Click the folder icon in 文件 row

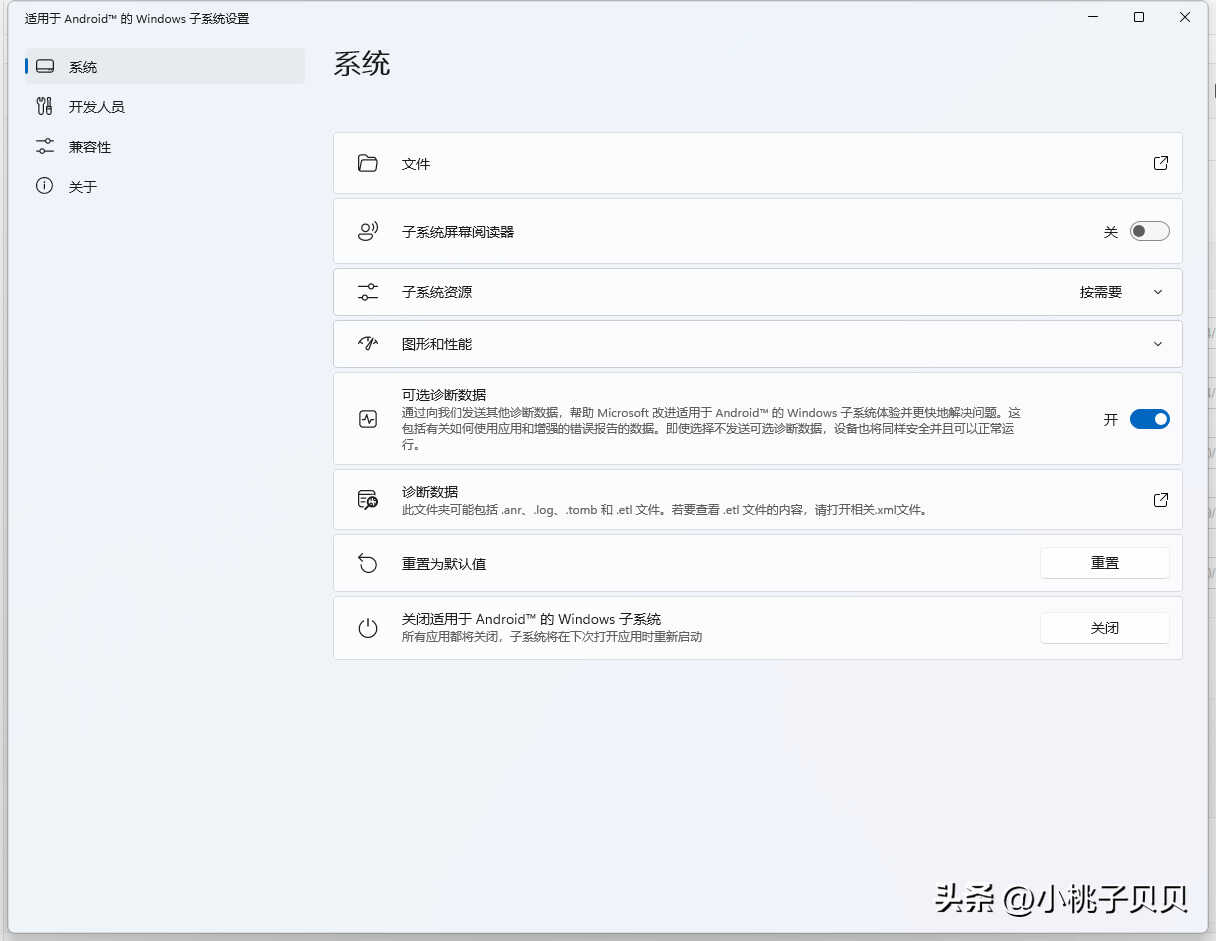(x=368, y=163)
